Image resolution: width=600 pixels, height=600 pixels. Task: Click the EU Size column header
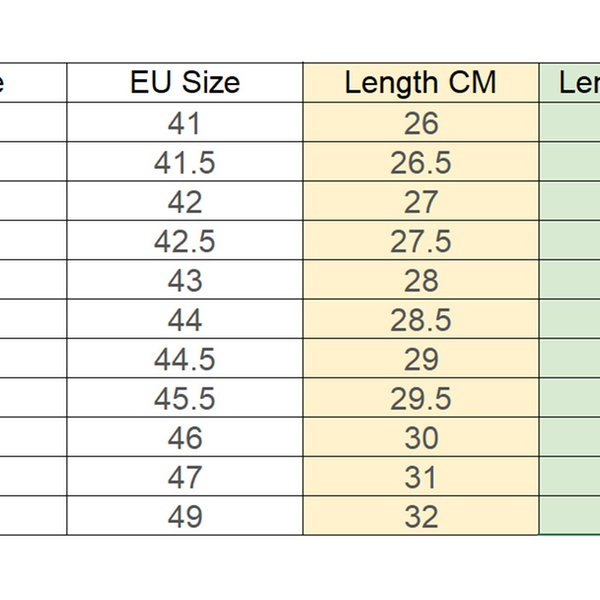pyautogui.click(x=185, y=82)
